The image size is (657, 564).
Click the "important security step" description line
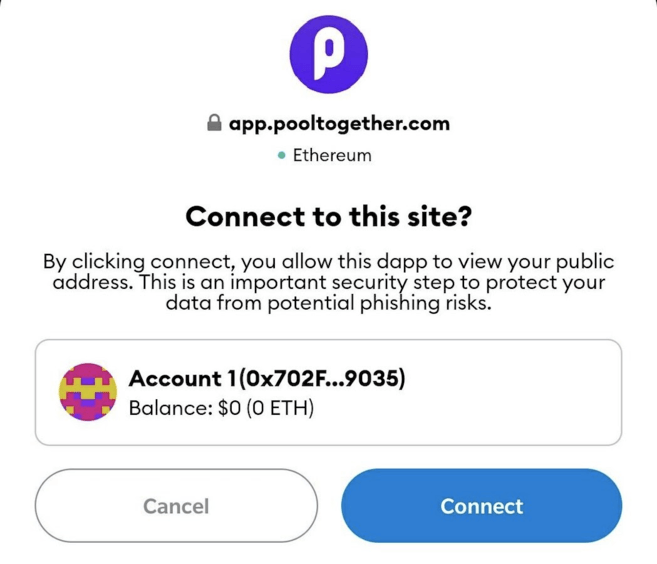pos(328,284)
